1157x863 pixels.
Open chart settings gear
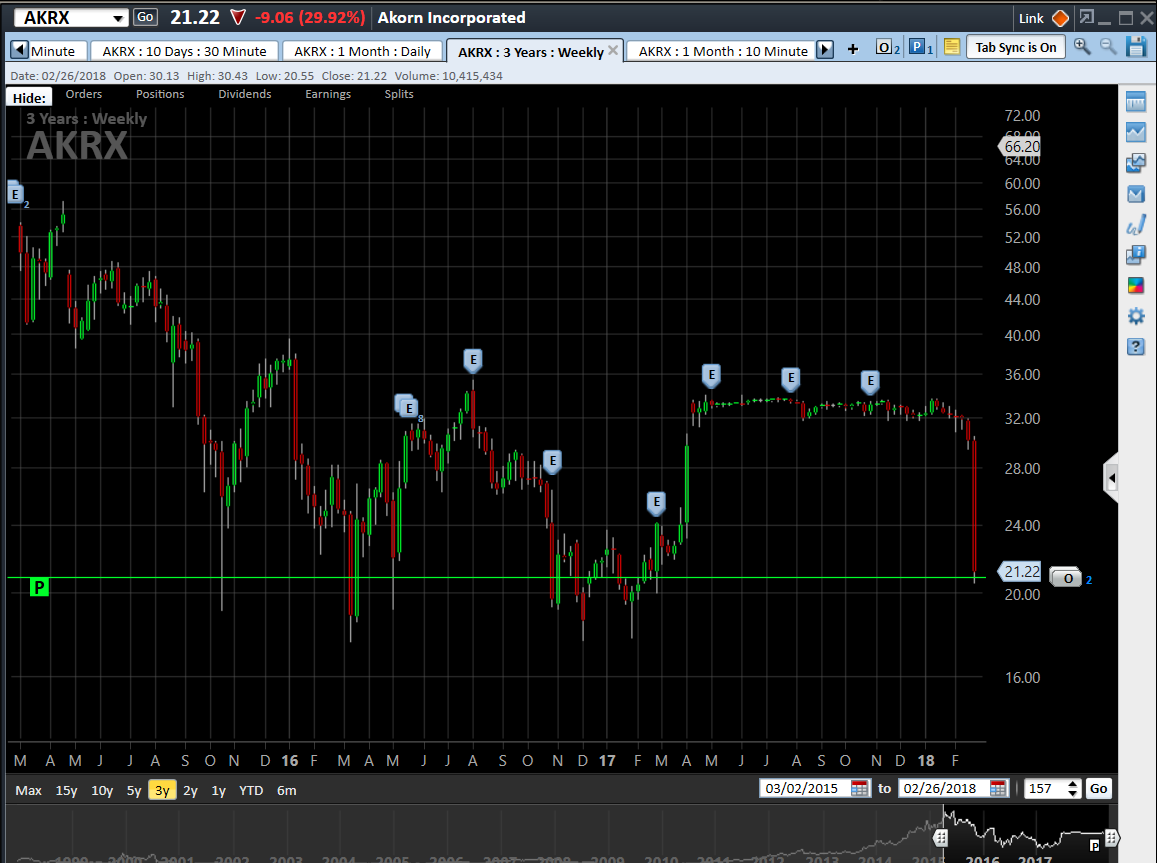coord(1136,316)
